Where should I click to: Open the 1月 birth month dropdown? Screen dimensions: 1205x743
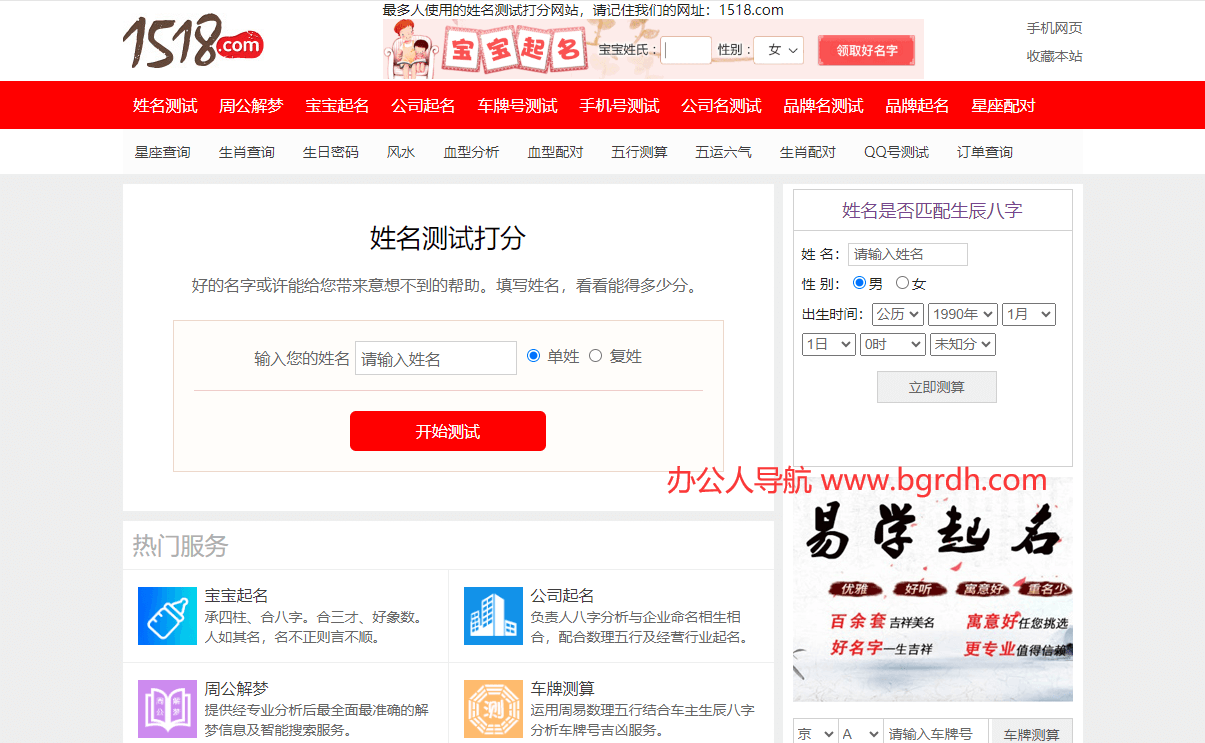[x=1029, y=314]
